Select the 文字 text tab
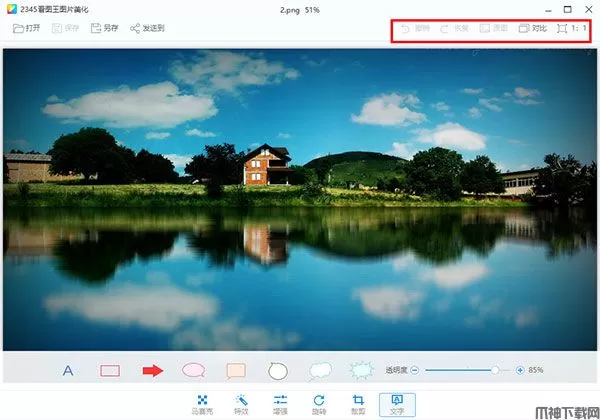The width and height of the screenshot is (600, 420). (x=397, y=404)
